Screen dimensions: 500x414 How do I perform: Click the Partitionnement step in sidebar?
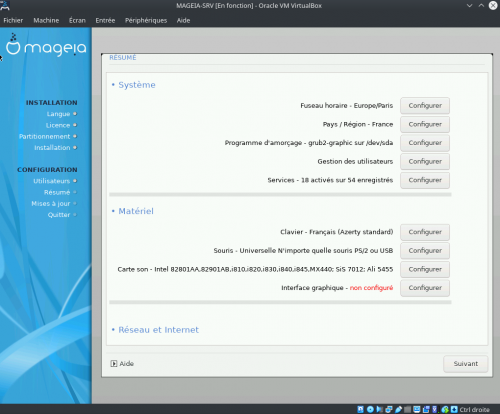[45, 136]
